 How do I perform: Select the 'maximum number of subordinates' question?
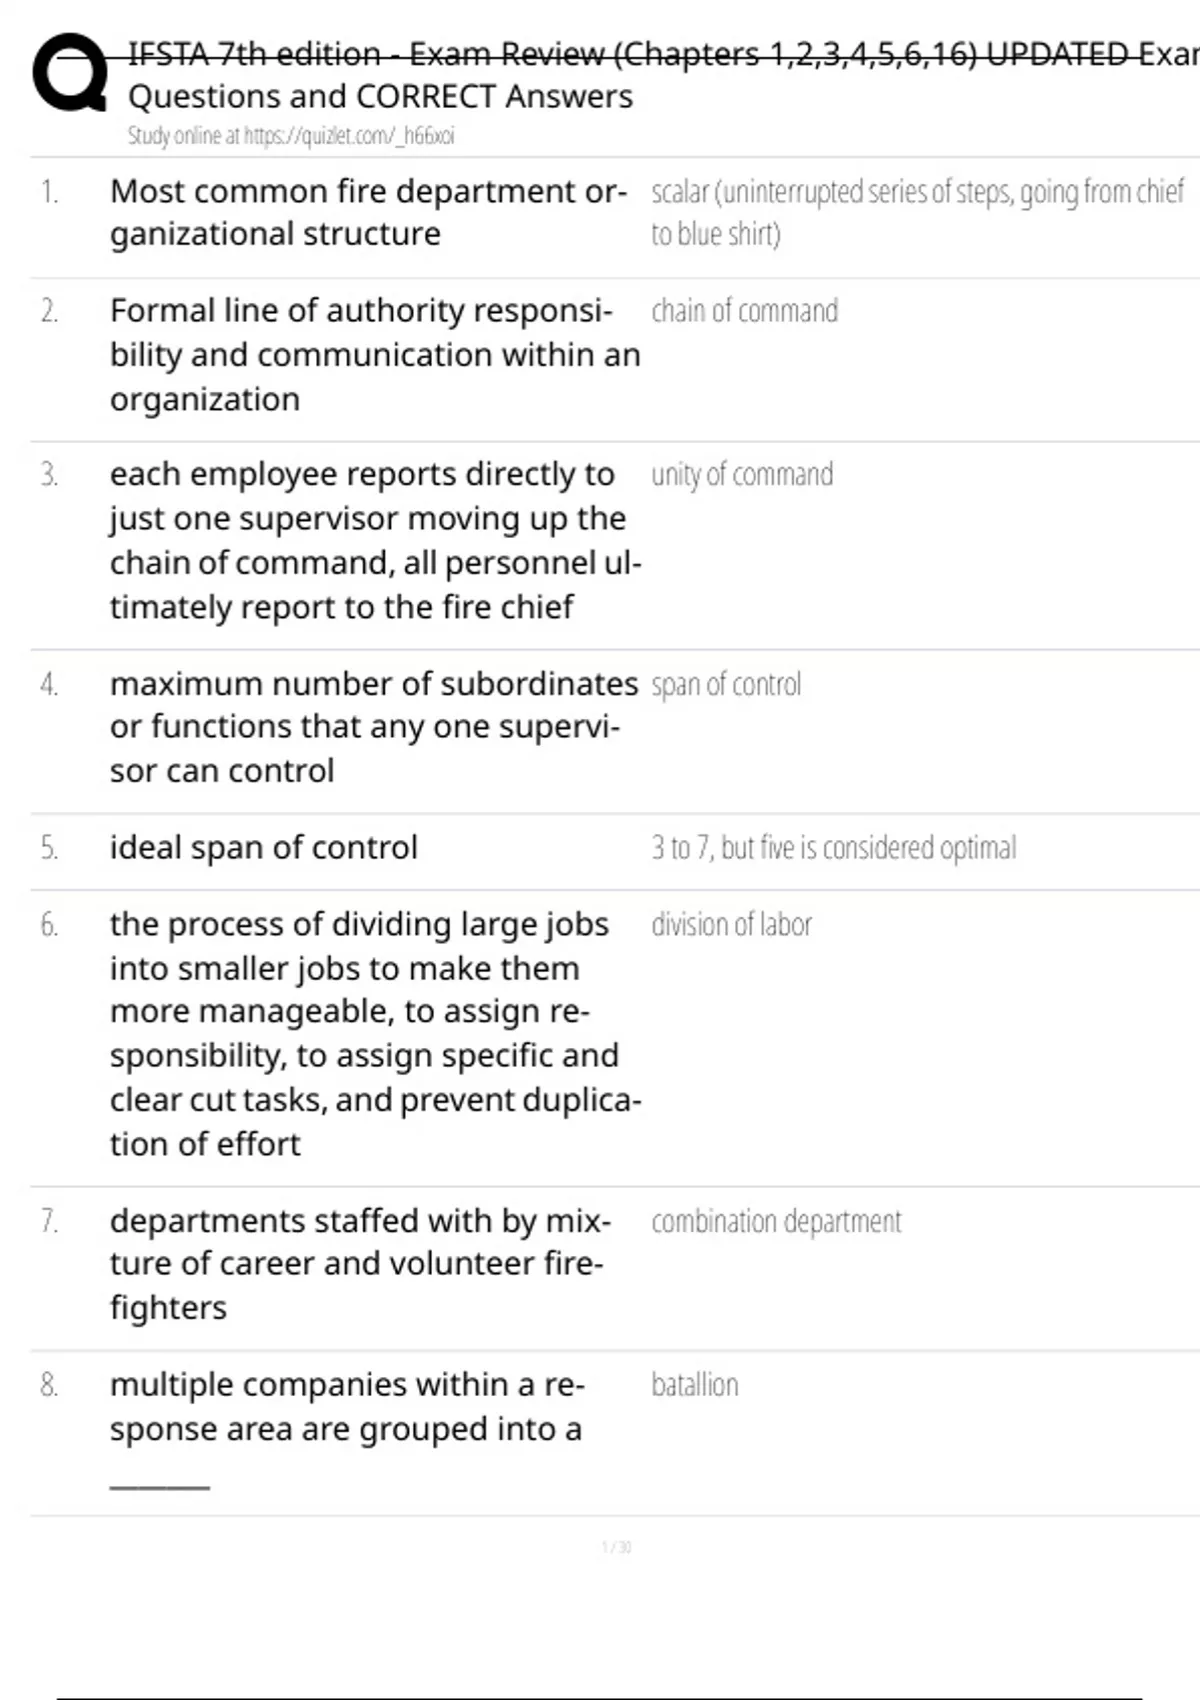[x=373, y=727]
